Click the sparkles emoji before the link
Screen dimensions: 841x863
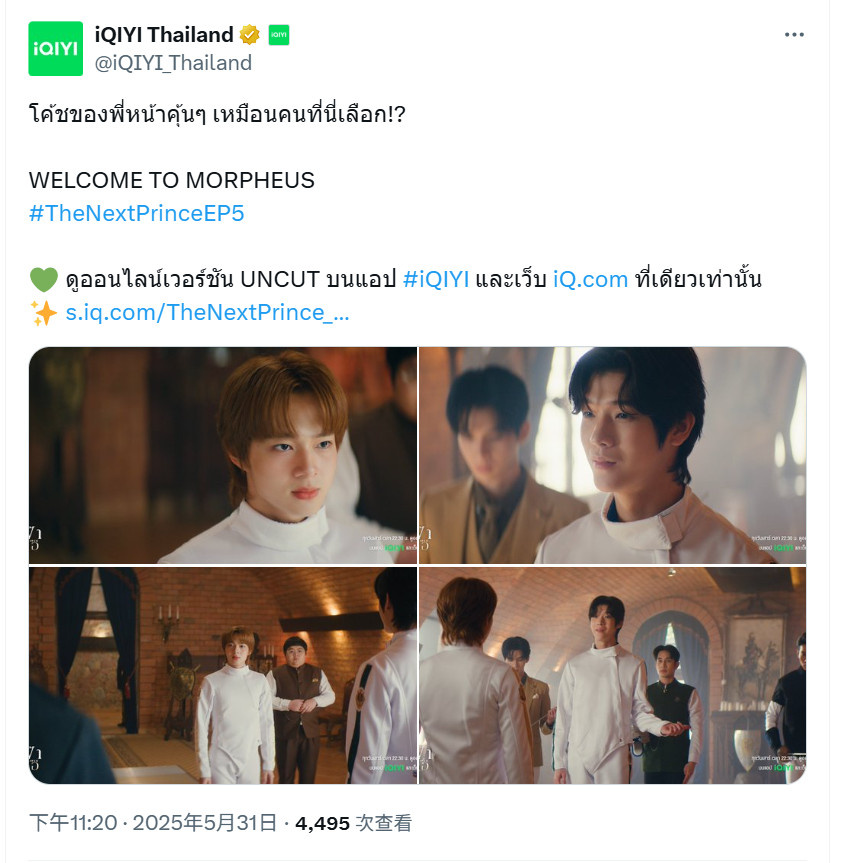[43, 313]
